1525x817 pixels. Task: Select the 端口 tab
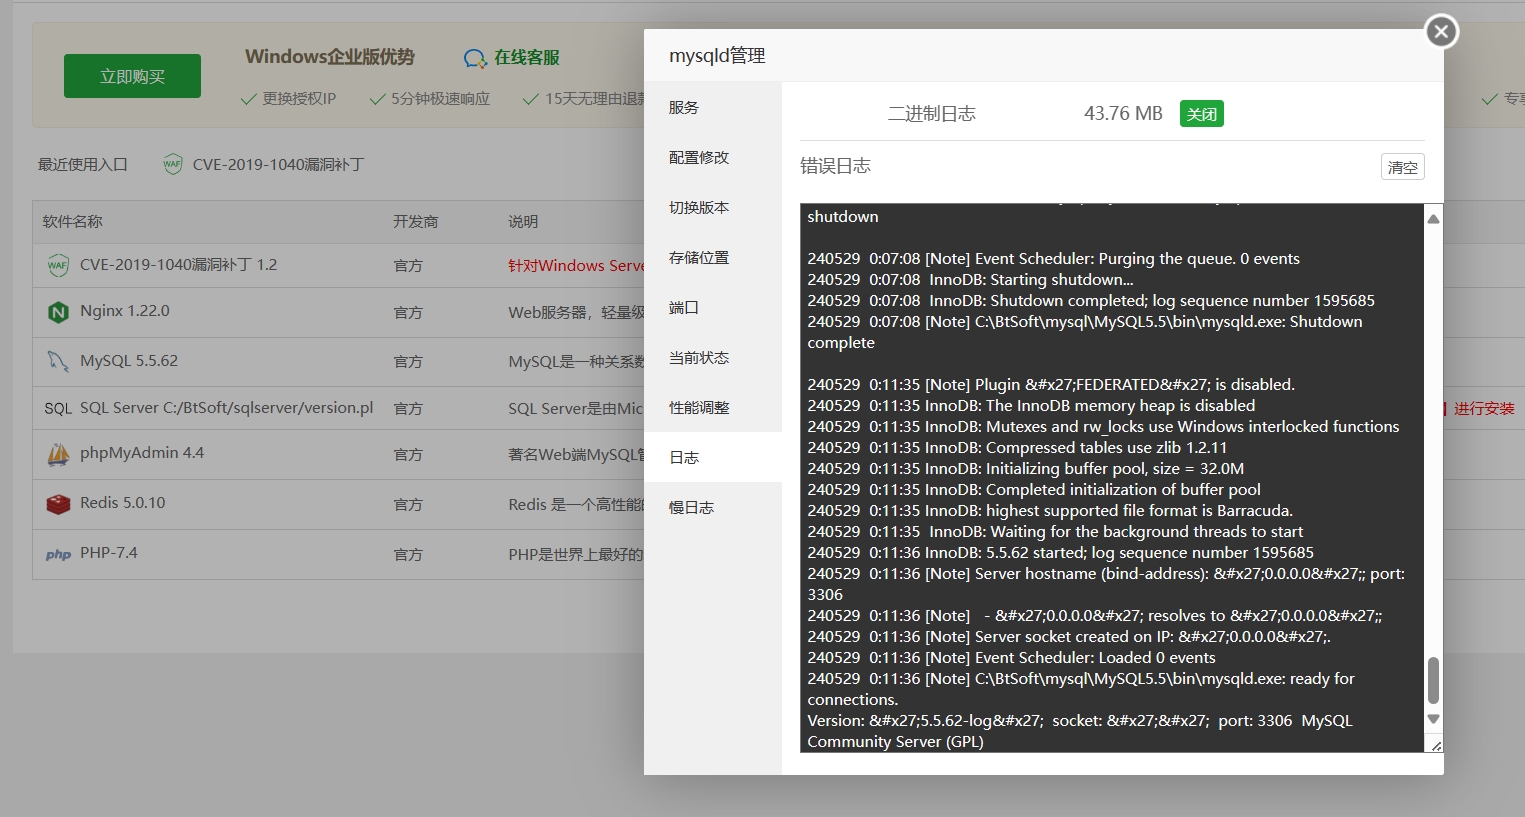tap(712, 307)
